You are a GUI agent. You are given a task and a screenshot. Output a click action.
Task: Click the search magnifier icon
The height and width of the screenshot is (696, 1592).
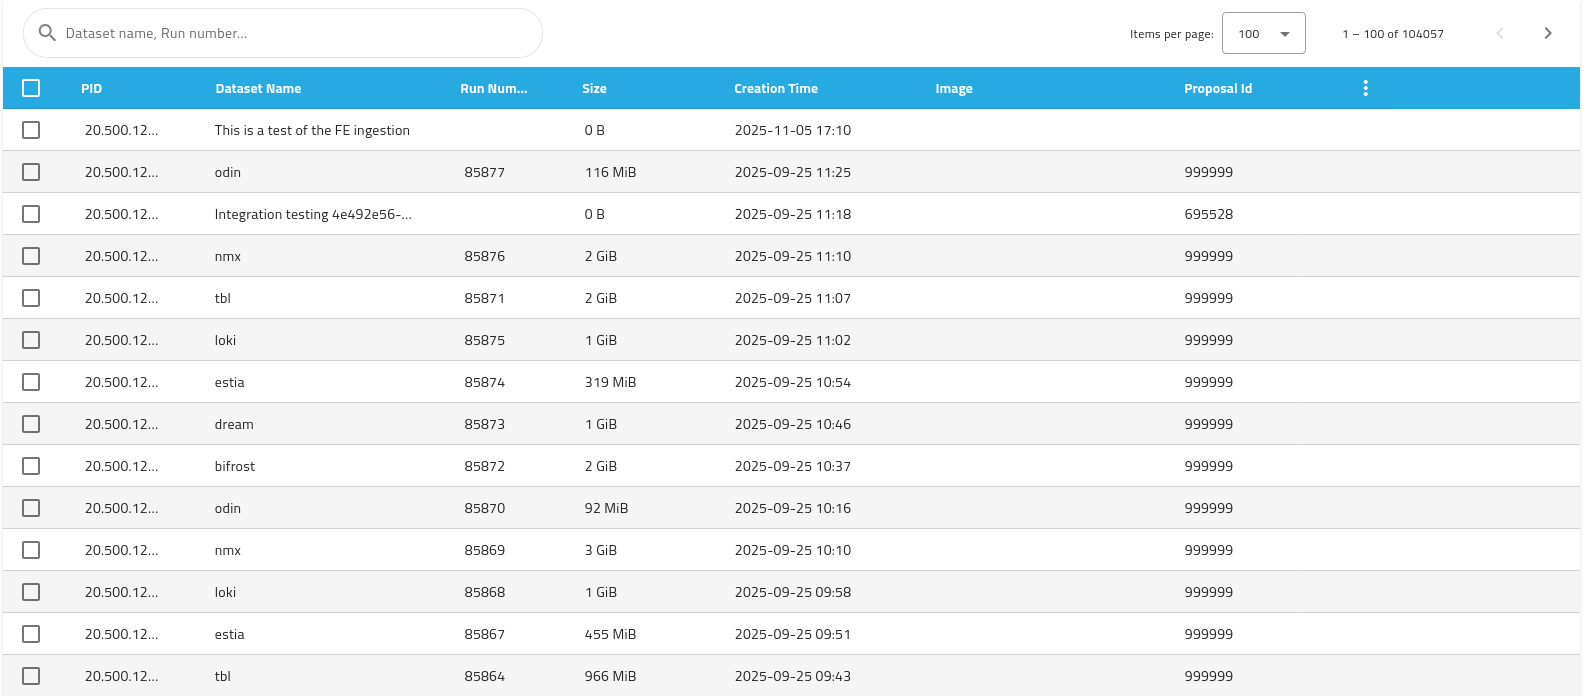pos(47,33)
